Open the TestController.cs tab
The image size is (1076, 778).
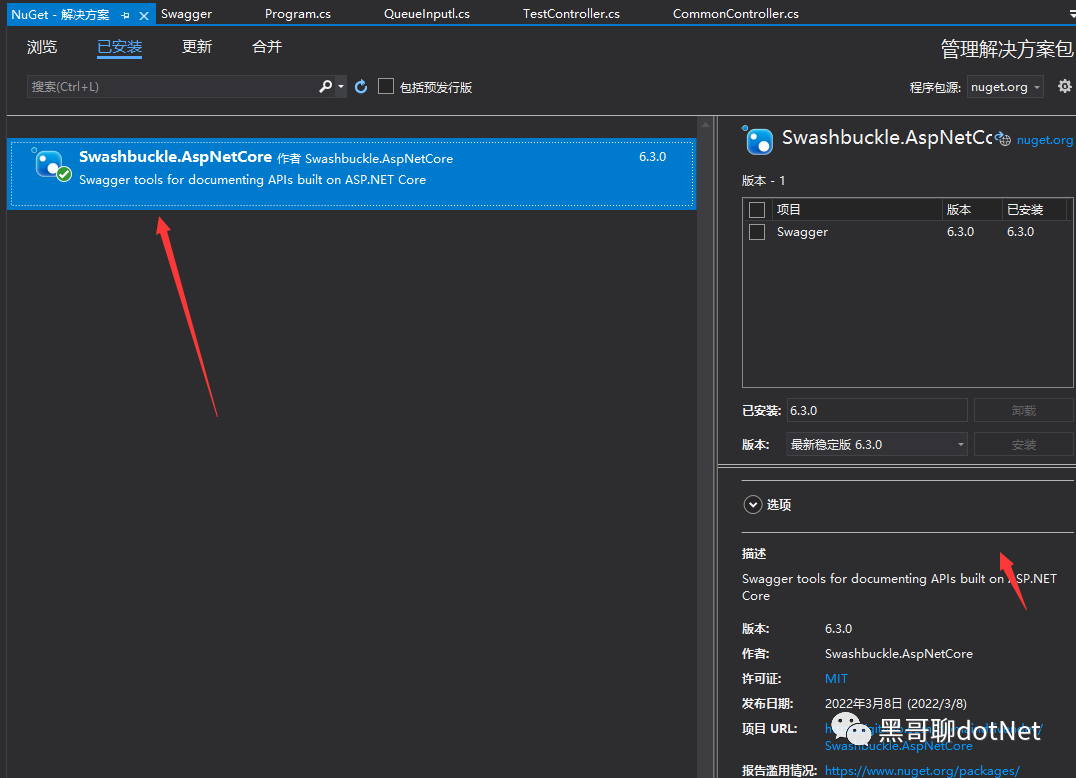click(x=571, y=14)
